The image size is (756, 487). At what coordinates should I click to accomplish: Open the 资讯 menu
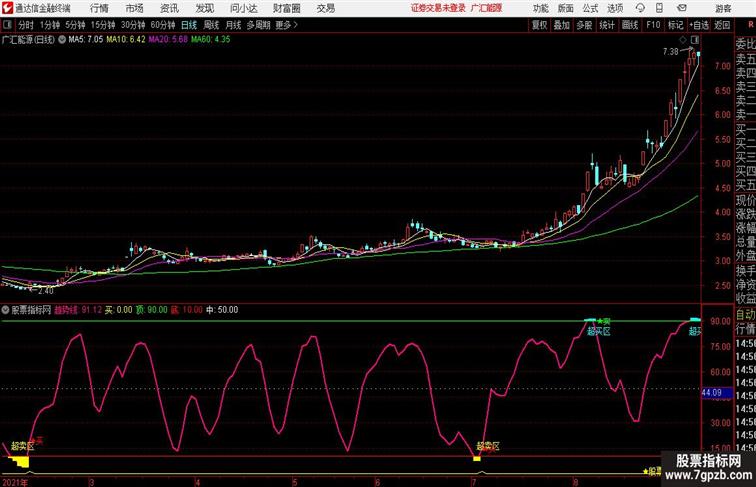pyautogui.click(x=169, y=8)
